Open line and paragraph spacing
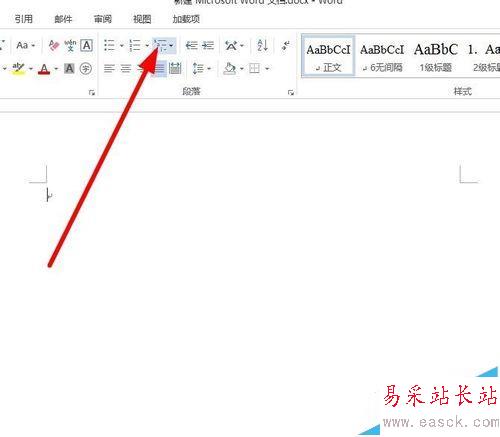500x437 pixels. 198,69
